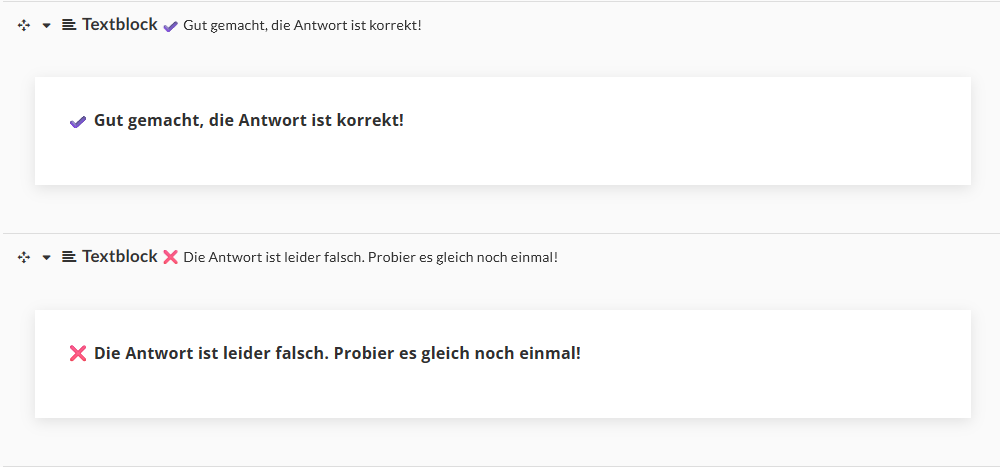Click the move handle of the second Textblock
Screen dimensions: 1000x467
click(24, 257)
